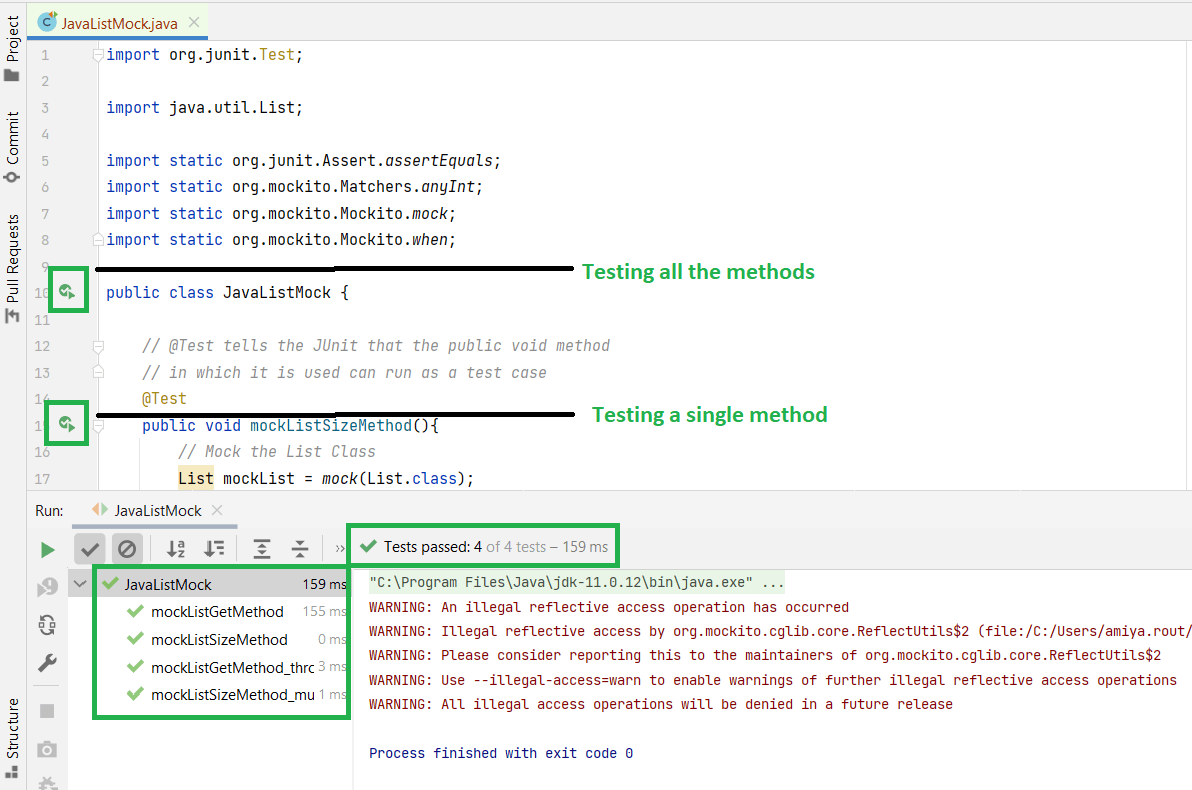Click the green Rerun play button
This screenshot has height=790, width=1192.
[47, 549]
